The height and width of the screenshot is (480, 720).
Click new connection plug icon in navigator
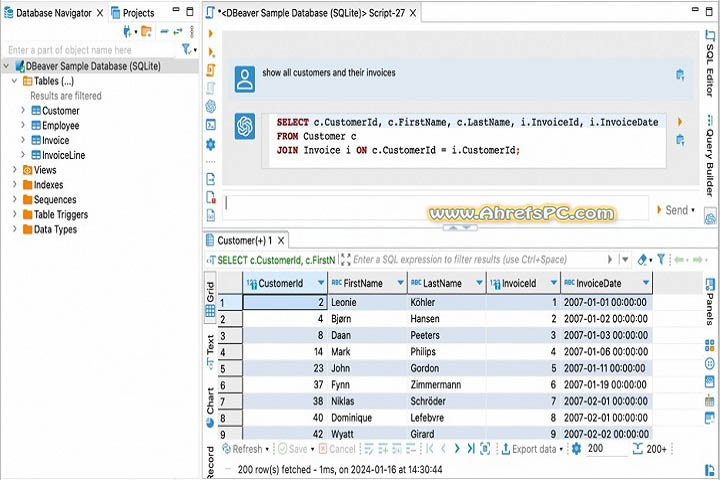[129, 32]
